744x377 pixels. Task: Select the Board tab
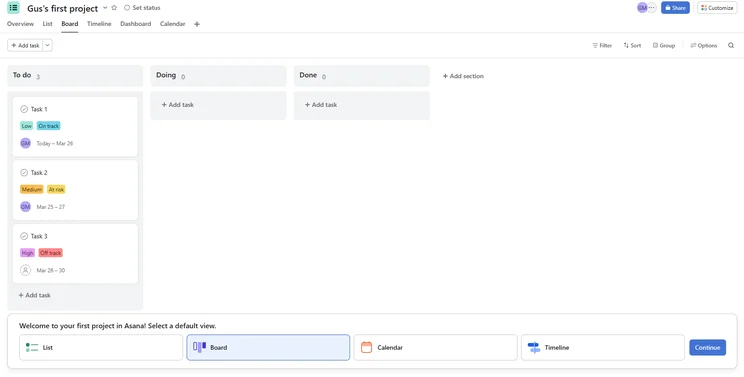pyautogui.click(x=70, y=24)
